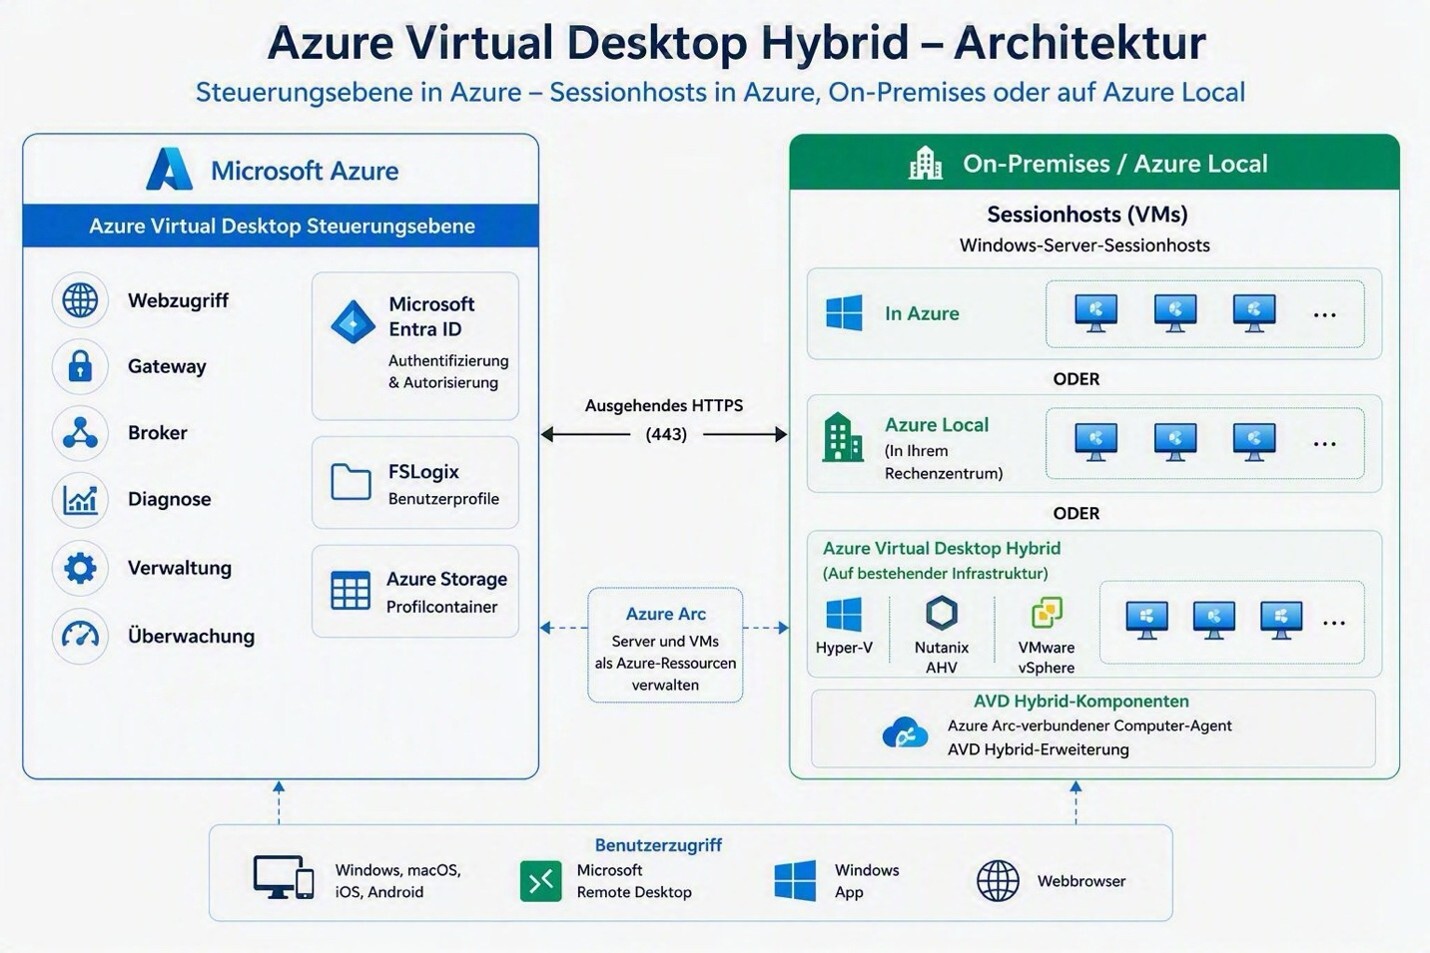Click the Webbrowser globe icon
Screen dimensions: 1430x953
(998, 881)
